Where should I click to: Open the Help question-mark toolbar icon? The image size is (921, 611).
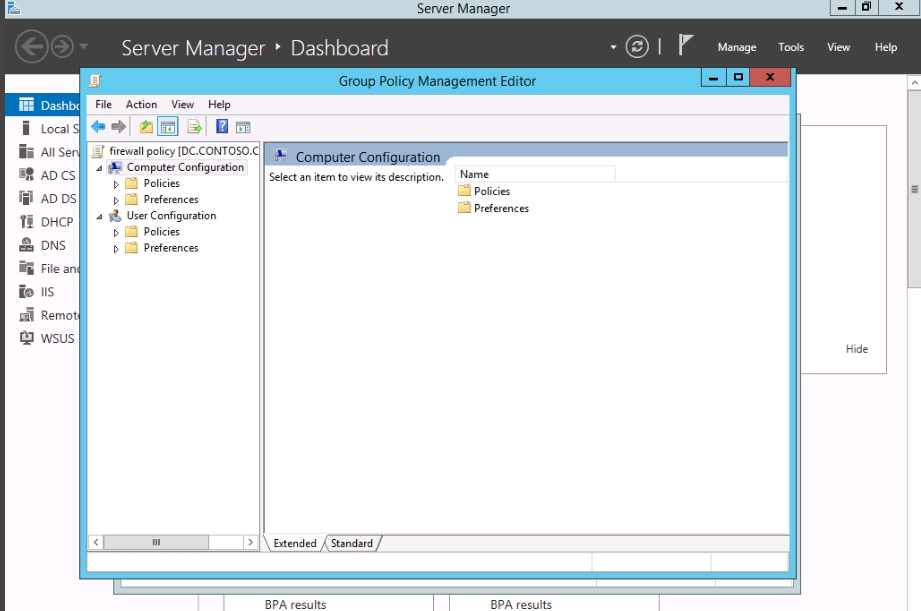(x=222, y=126)
